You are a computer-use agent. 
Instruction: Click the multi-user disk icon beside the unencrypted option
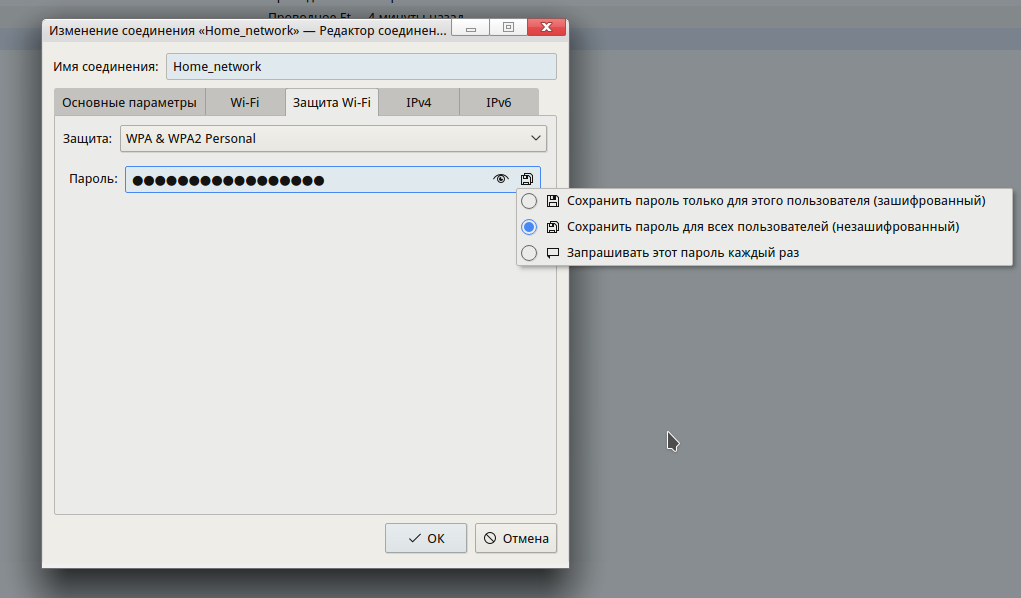pos(553,227)
